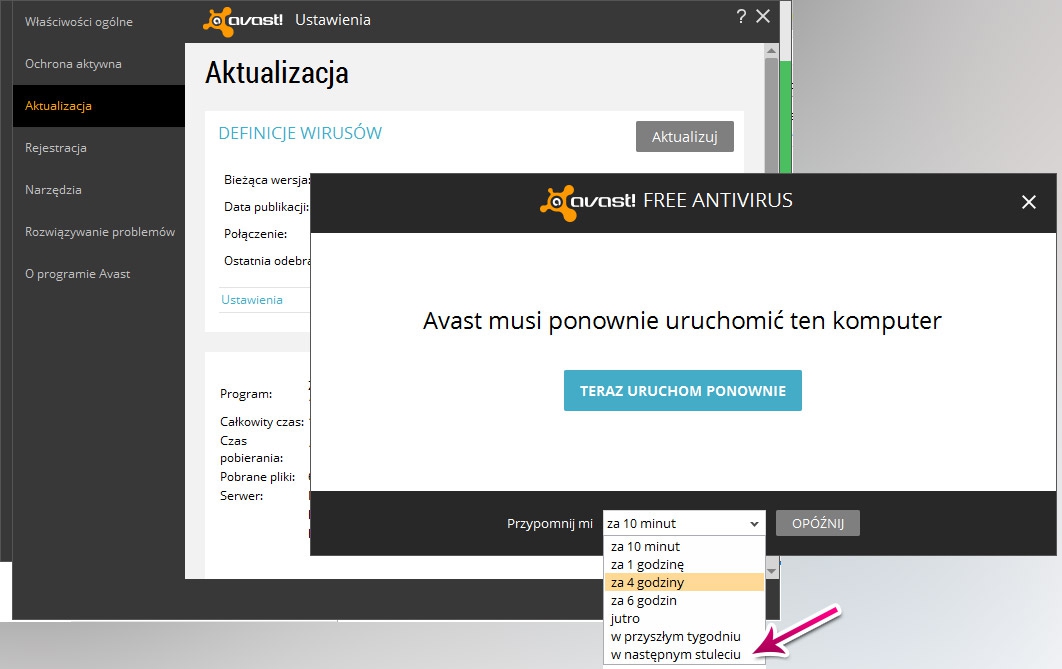
Task: Go to Rozwiązywanie problemów in sidebar
Action: [x=100, y=232]
